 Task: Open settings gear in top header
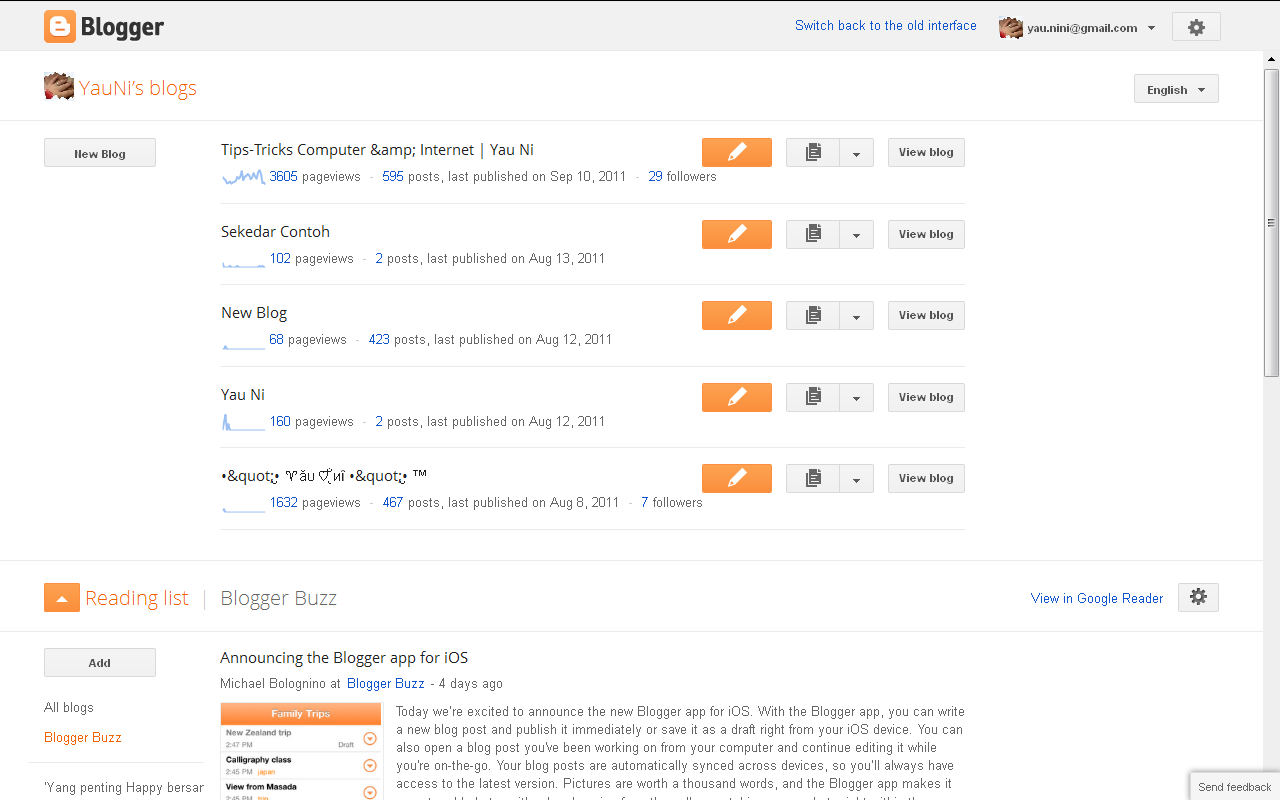tap(1196, 27)
